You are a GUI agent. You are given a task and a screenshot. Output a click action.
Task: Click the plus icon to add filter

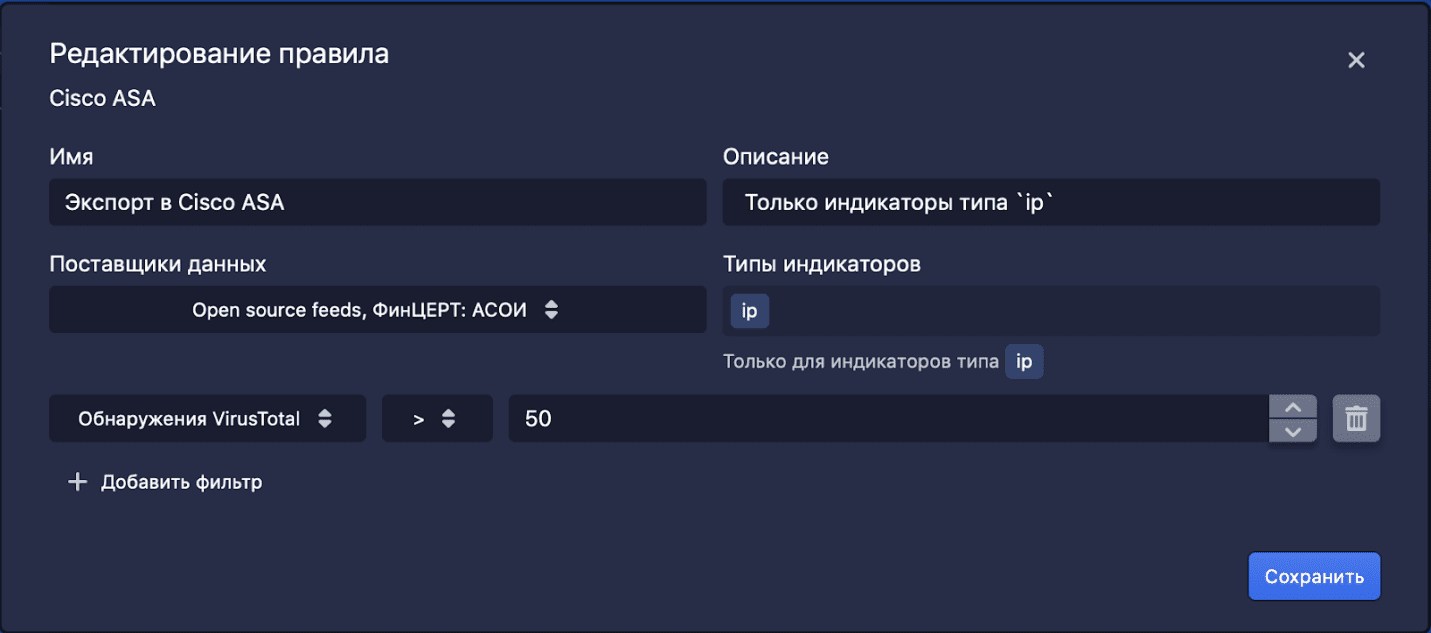click(77, 483)
